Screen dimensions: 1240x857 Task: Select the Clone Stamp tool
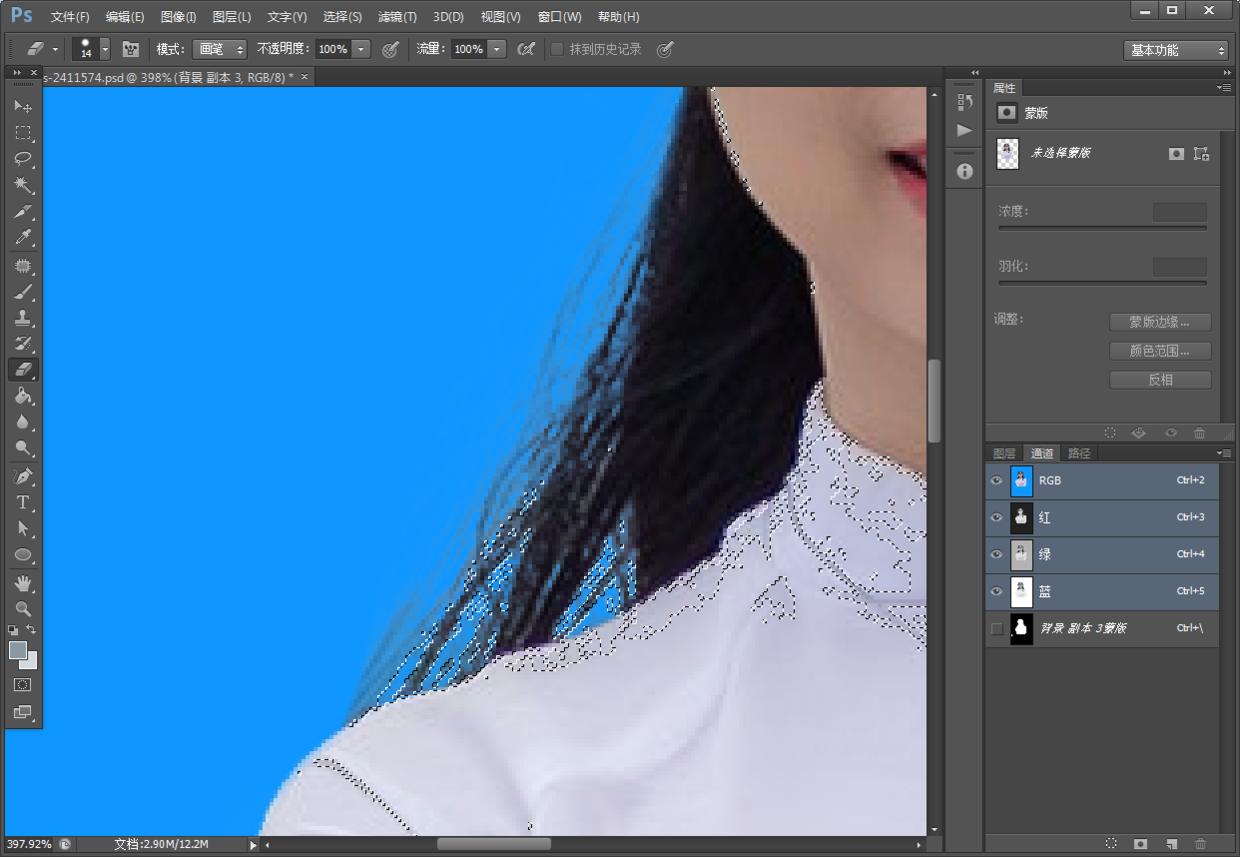(23, 318)
